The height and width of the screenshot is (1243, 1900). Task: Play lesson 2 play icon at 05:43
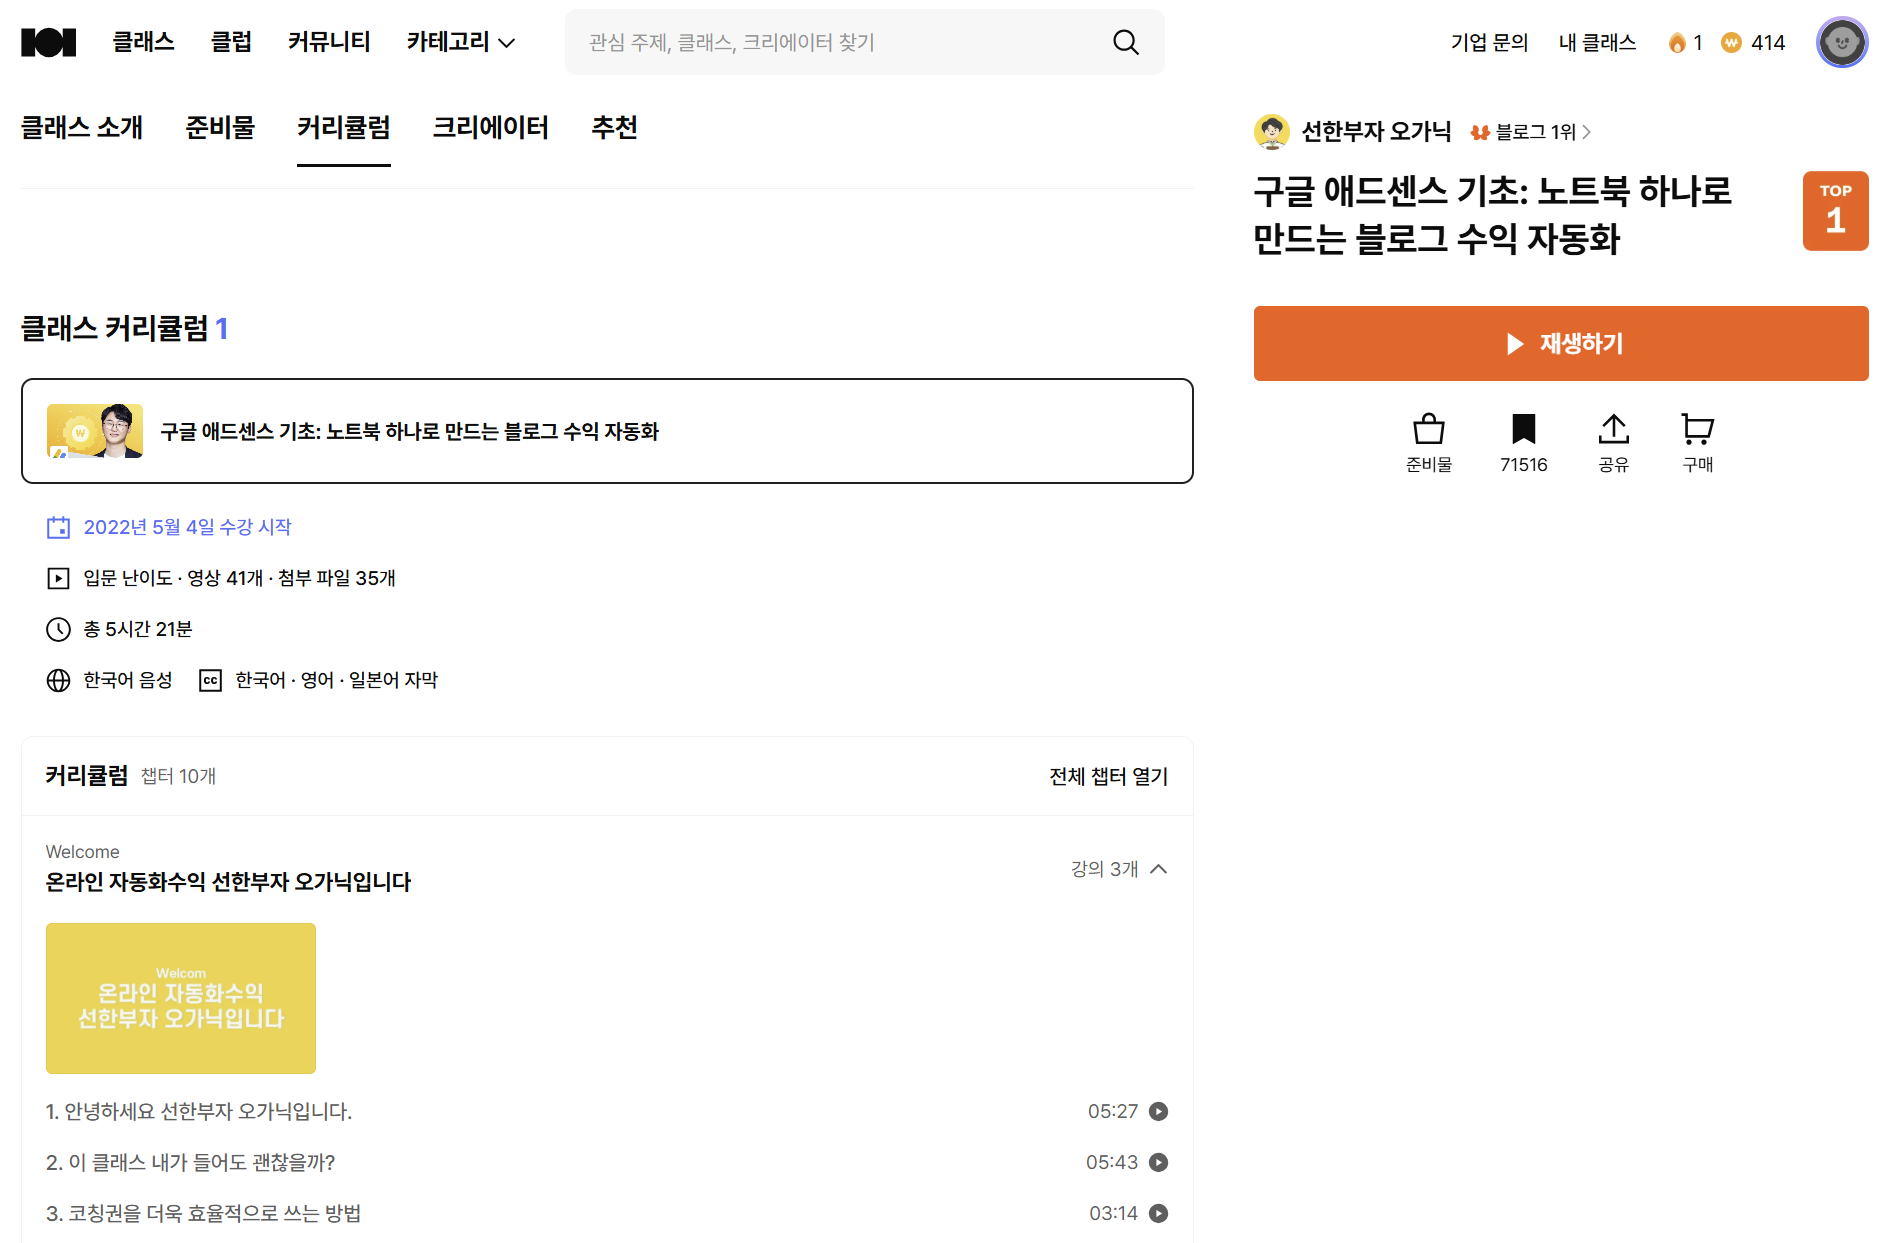click(x=1158, y=1162)
